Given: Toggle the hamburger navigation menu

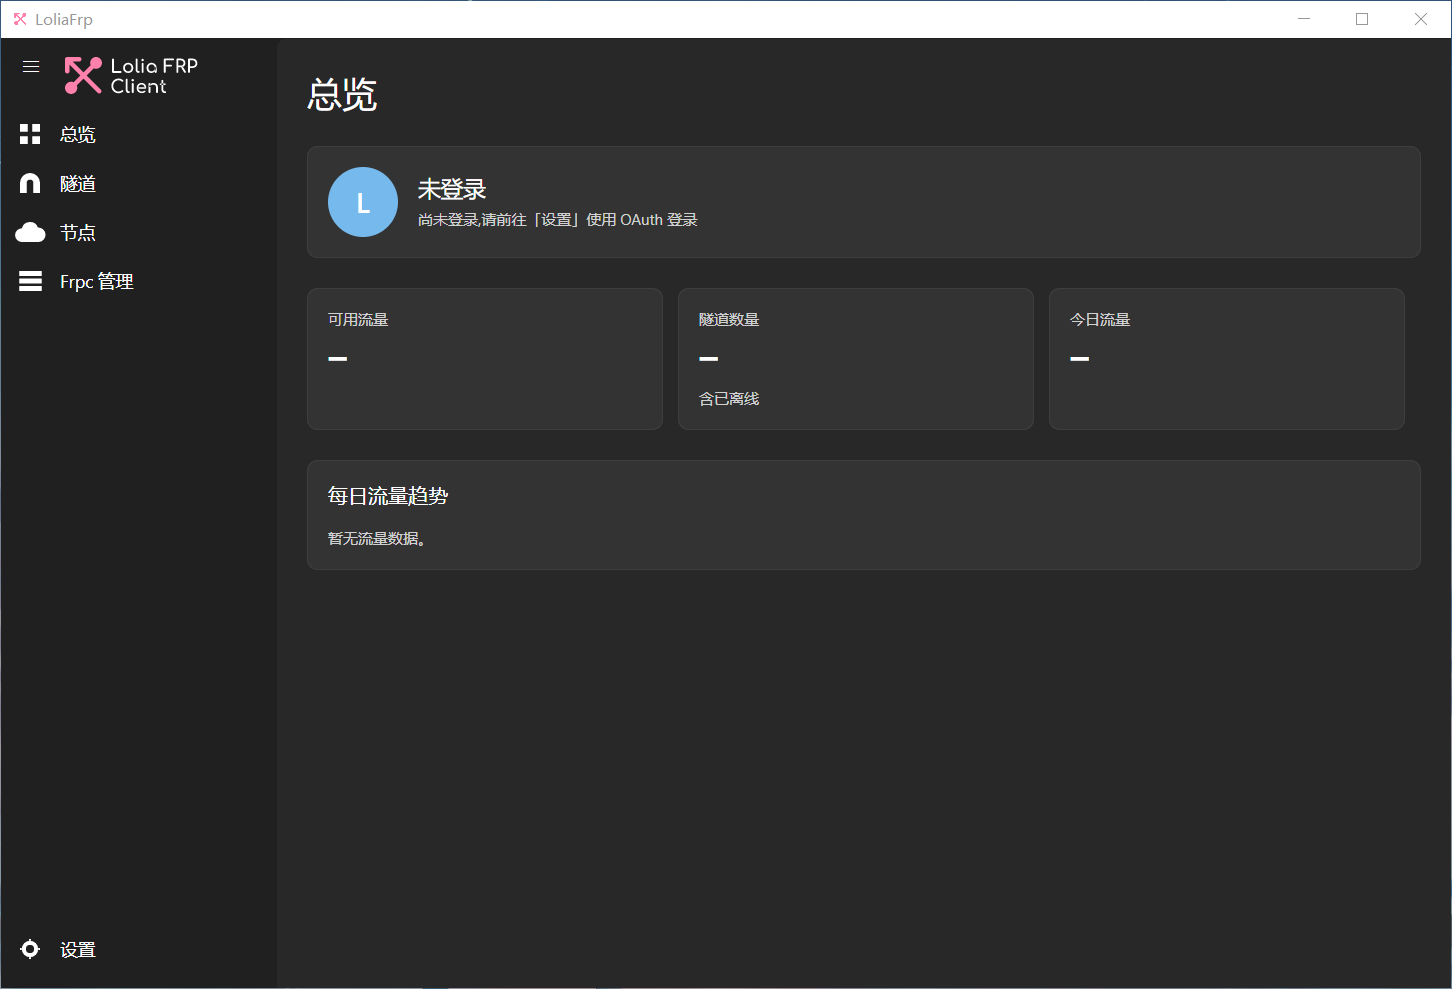Looking at the screenshot, I should [31, 67].
